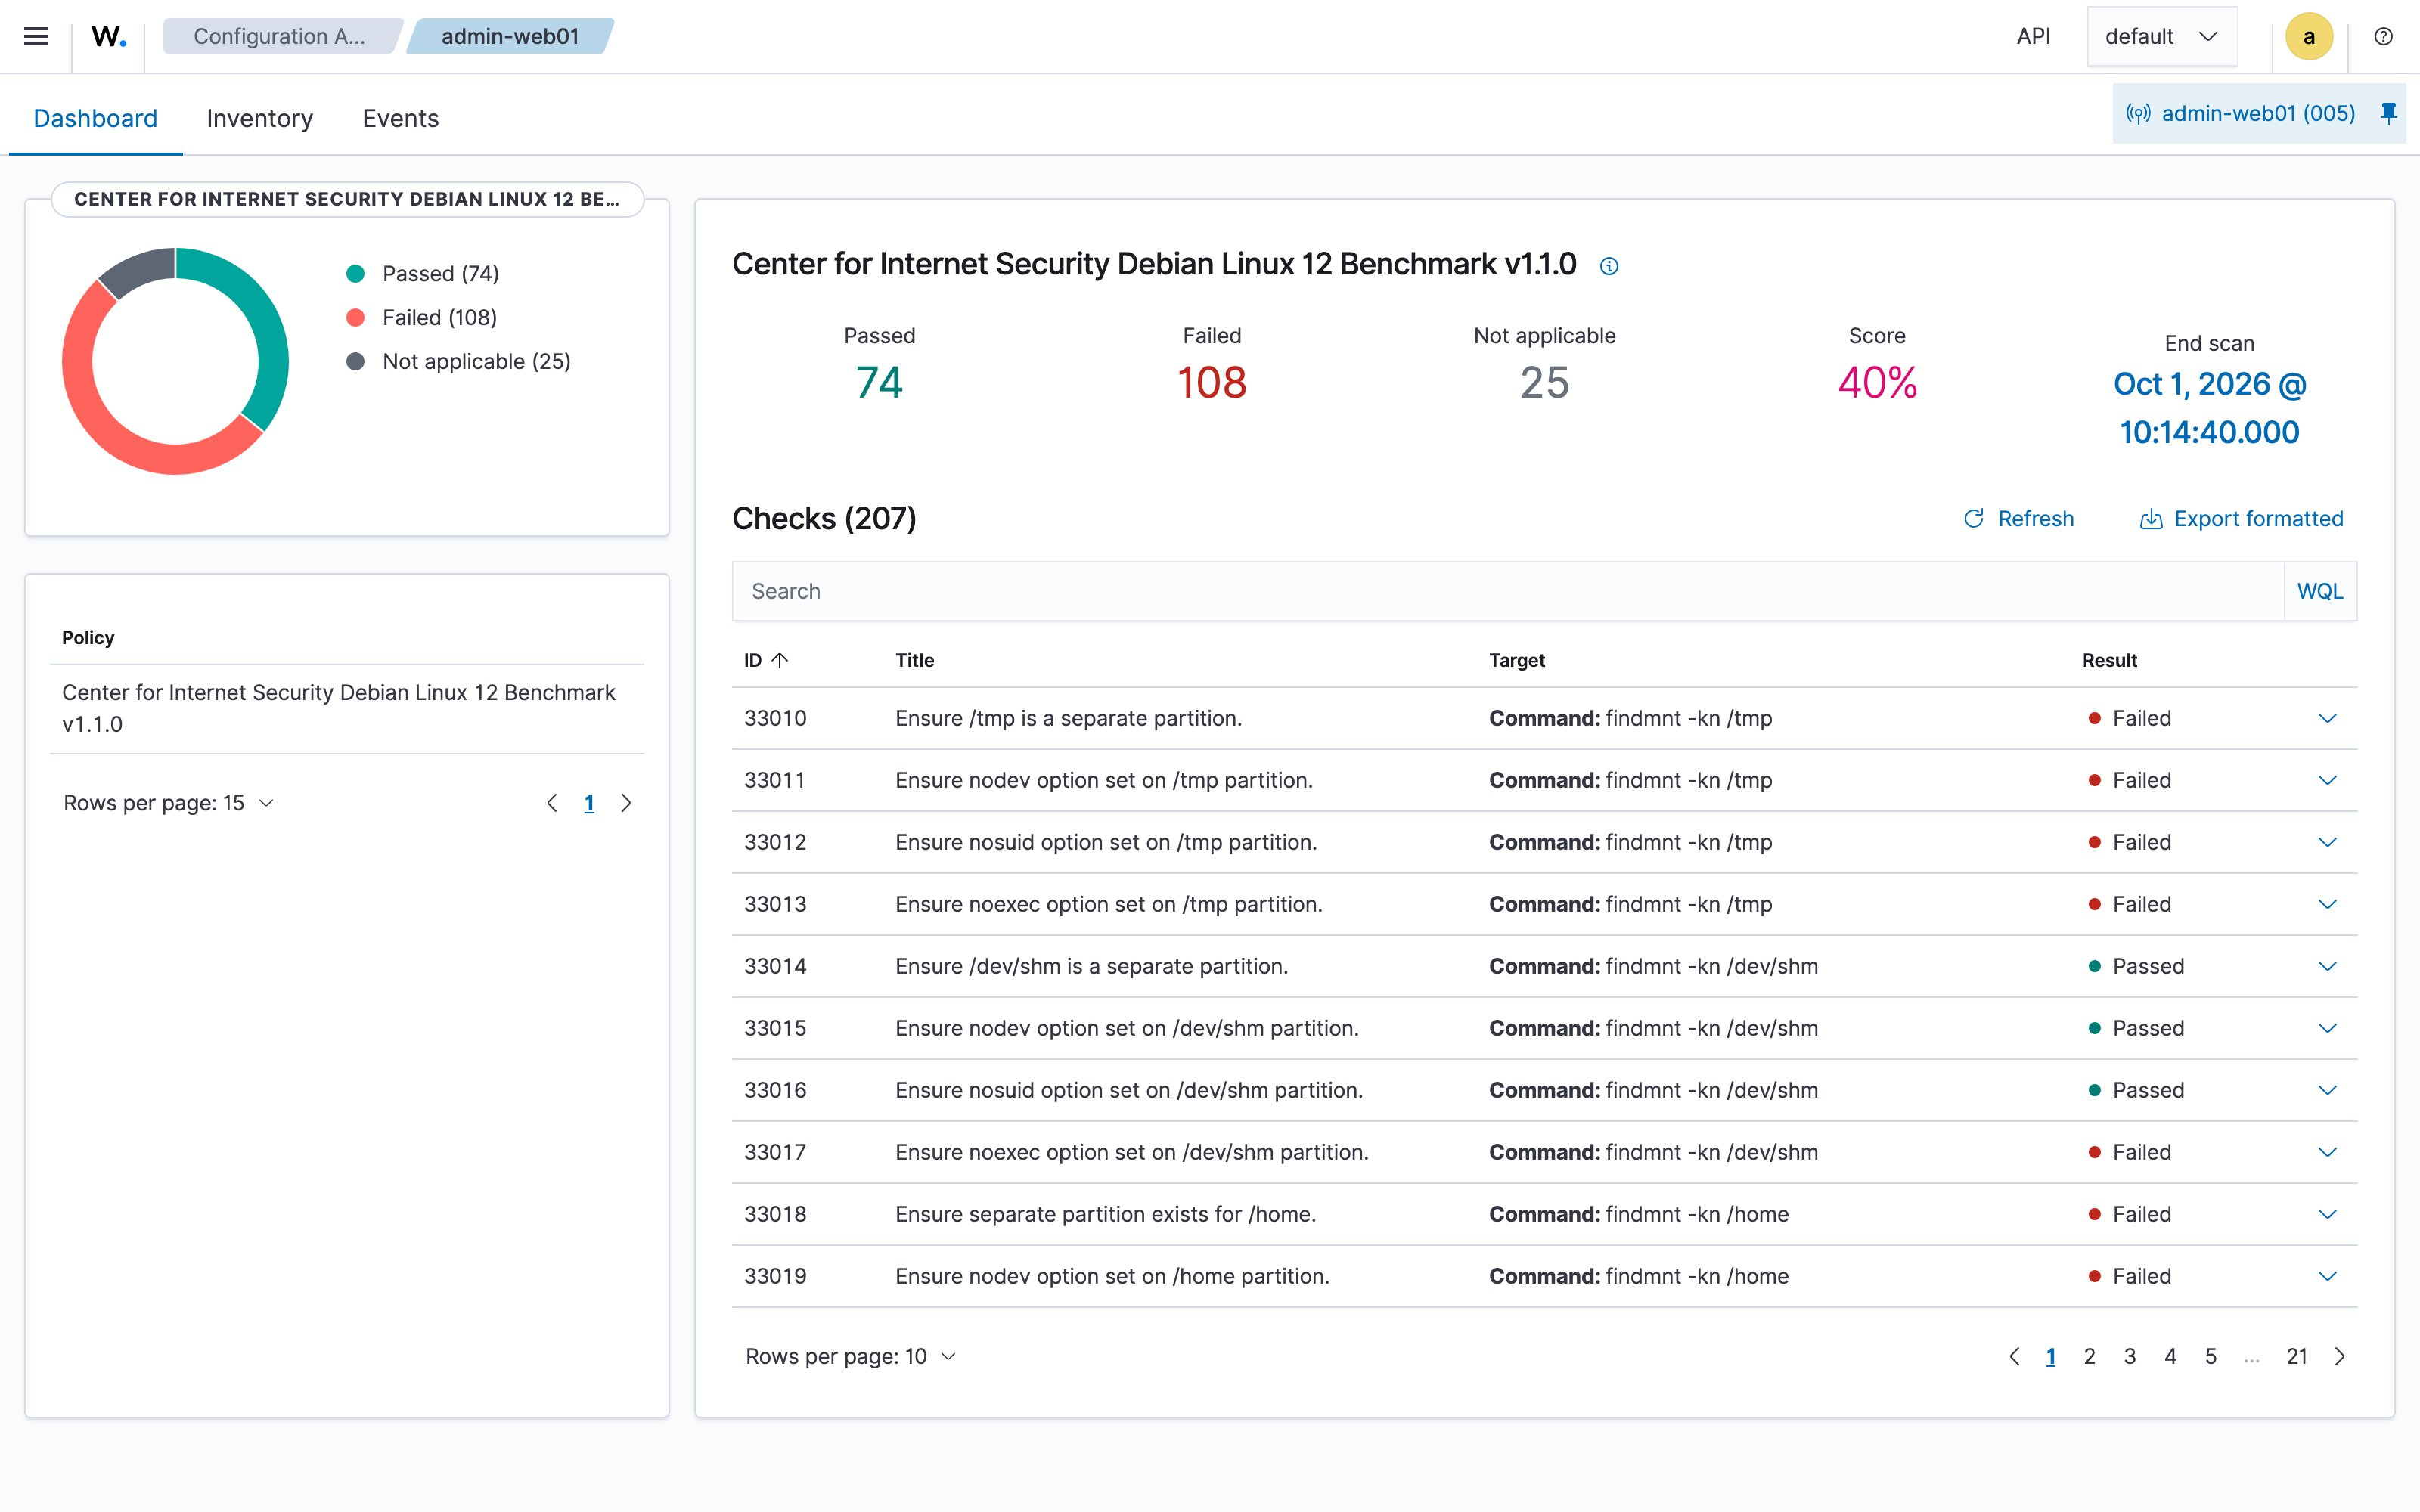The width and height of the screenshot is (2420, 1512).
Task: Click Passed count 74 stat
Action: (x=879, y=382)
